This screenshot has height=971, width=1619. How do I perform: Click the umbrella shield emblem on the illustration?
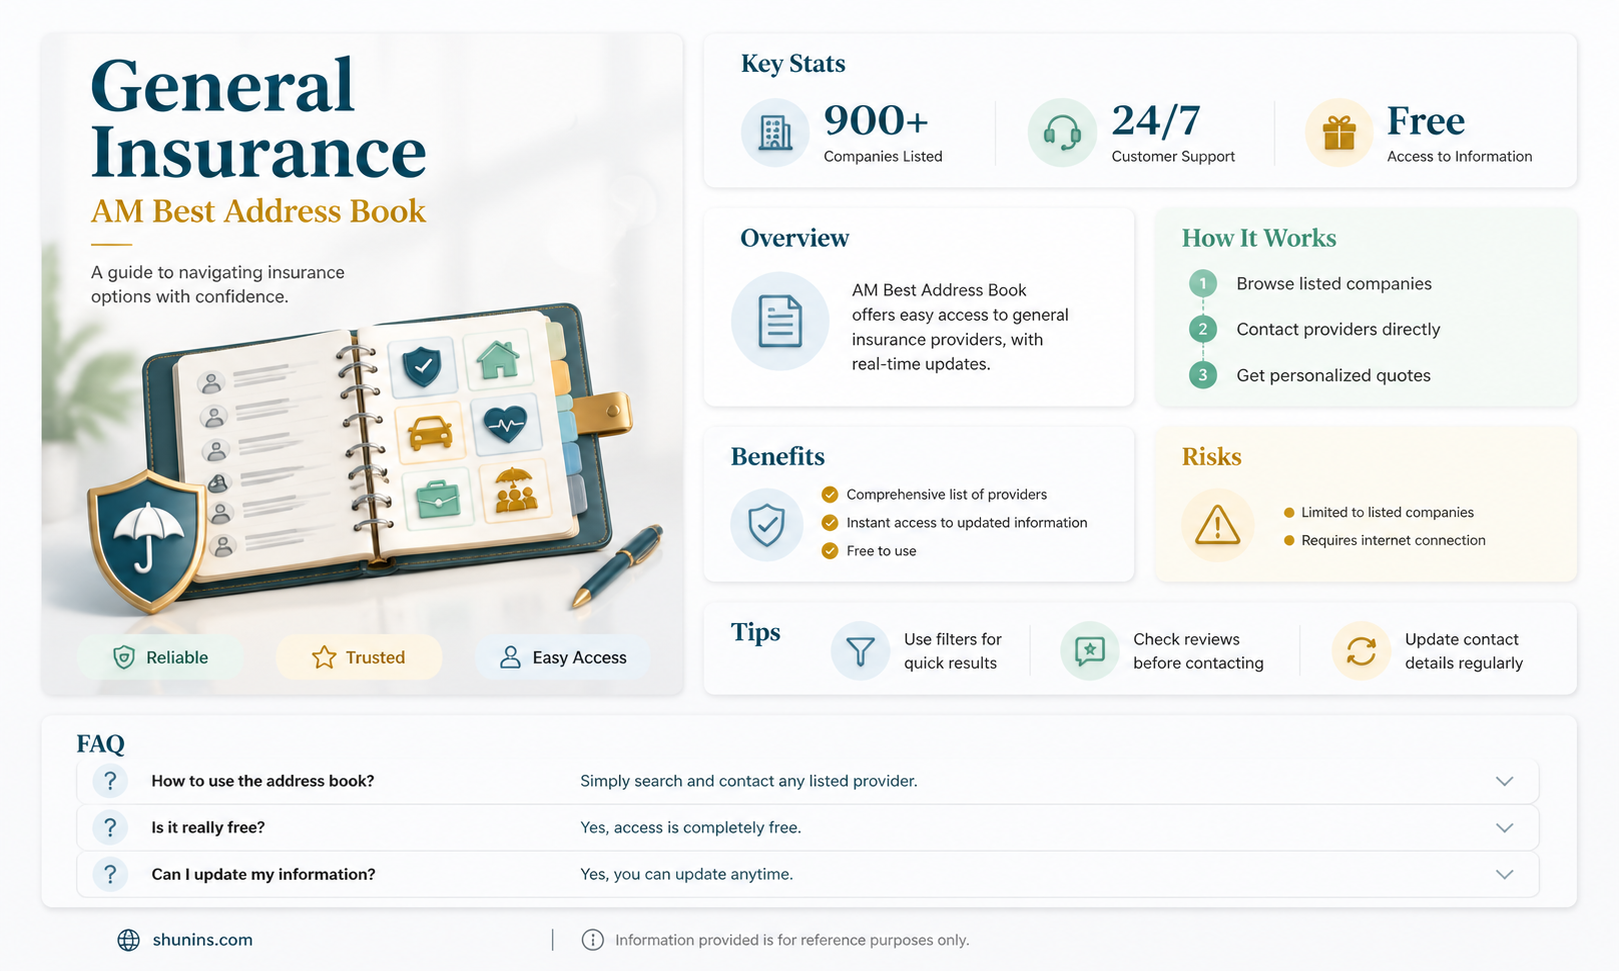point(148,540)
